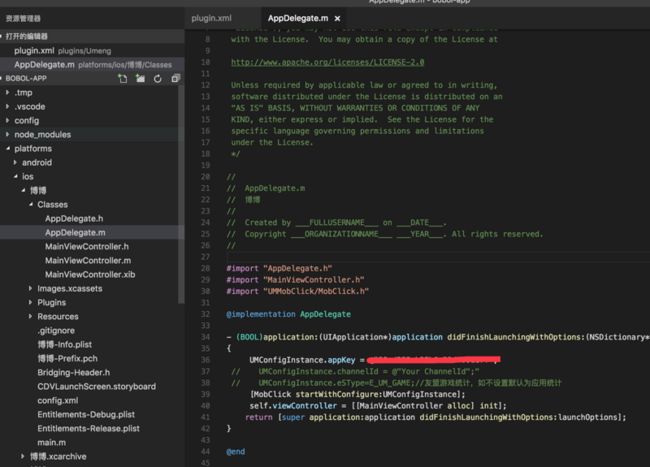This screenshot has width=650, height=467.
Task: Click line number 27 in gutter
Action: tap(206, 257)
